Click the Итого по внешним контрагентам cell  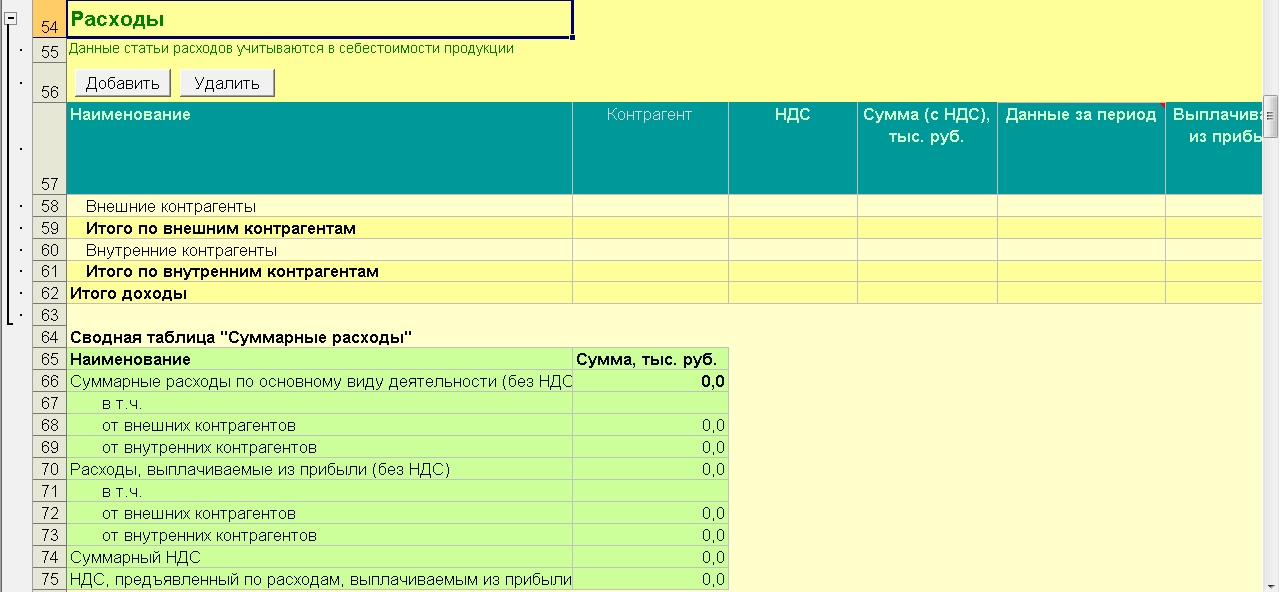click(x=319, y=228)
